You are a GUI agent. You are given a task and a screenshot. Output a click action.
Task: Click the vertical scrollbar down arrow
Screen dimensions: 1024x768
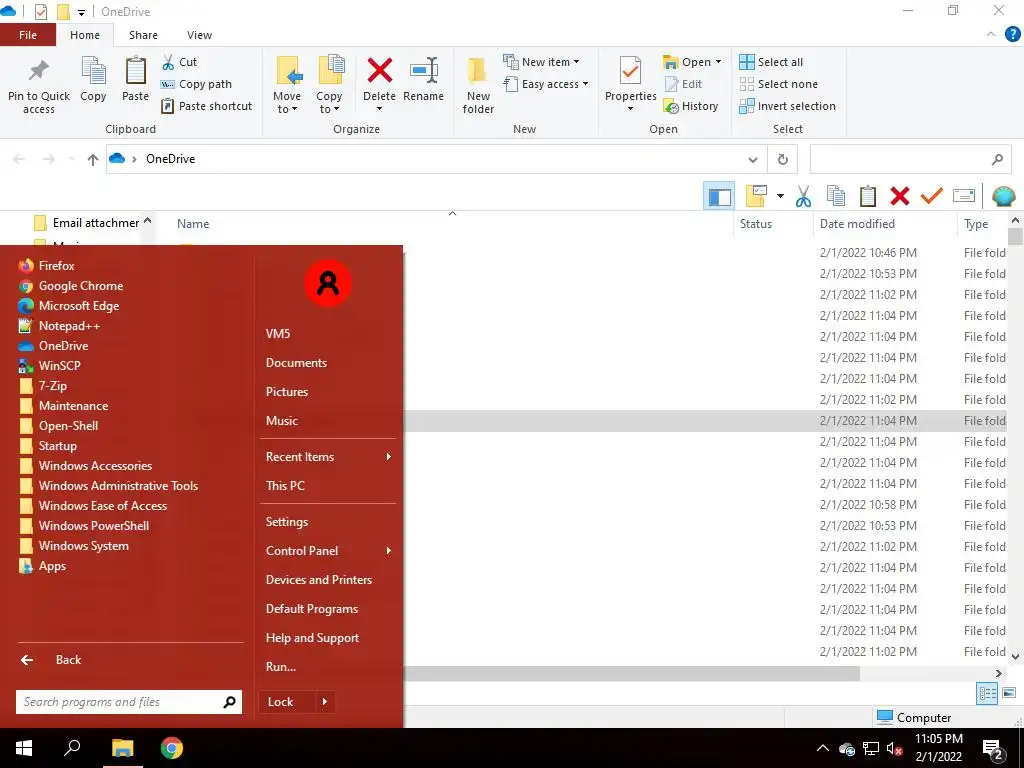point(1015,657)
